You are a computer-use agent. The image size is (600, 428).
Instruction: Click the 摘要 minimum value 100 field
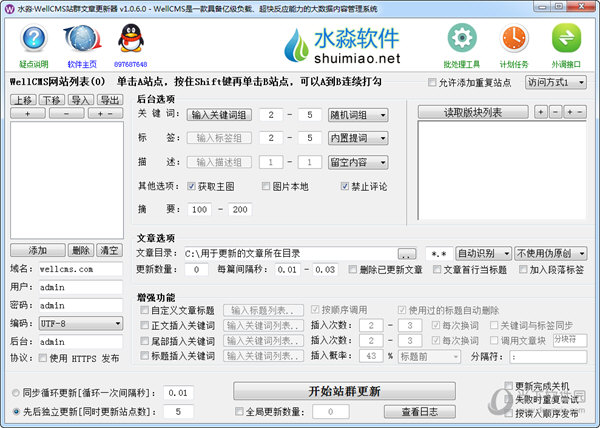click(199, 209)
